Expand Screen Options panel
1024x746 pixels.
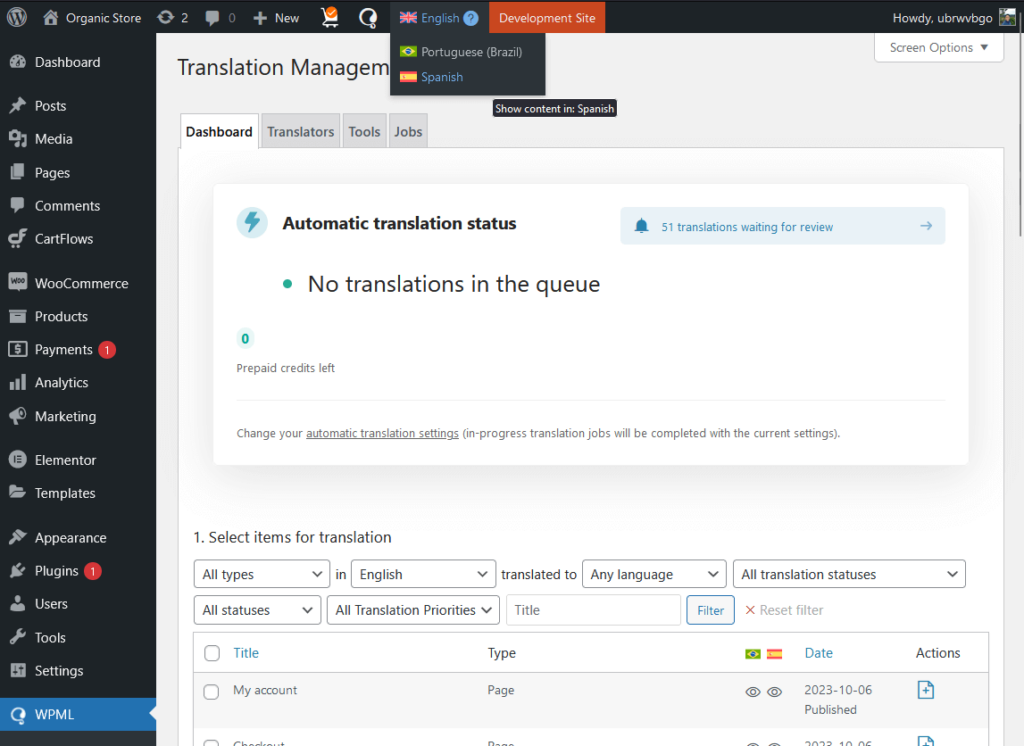pos(938,48)
